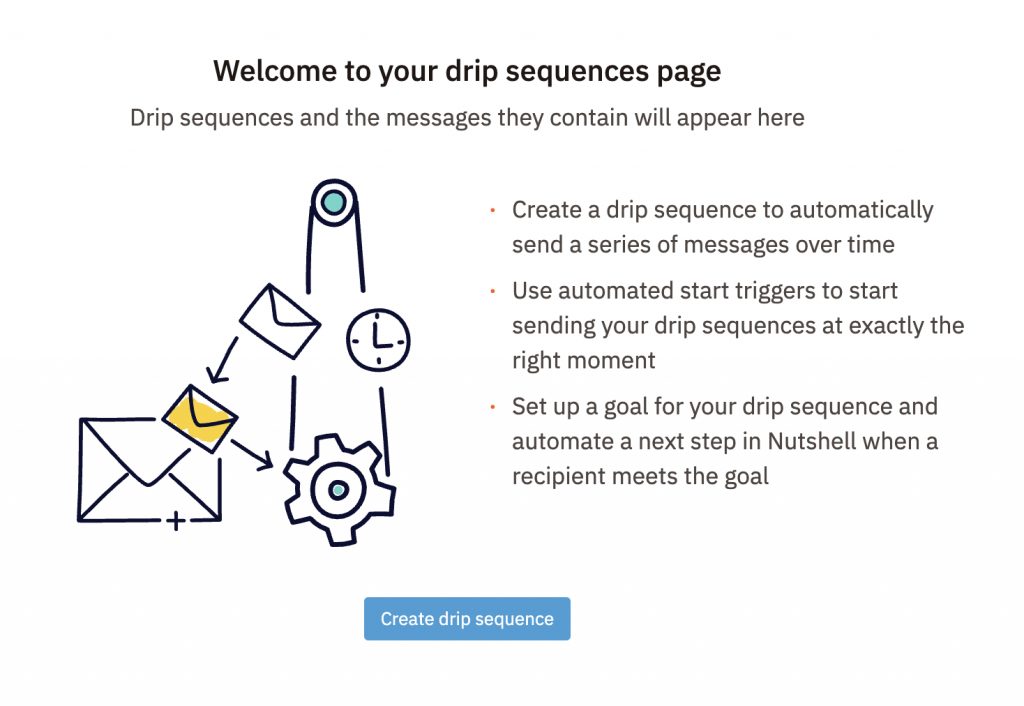Click the arrow pointing down to the yellow envelope

pyautogui.click(x=222, y=361)
